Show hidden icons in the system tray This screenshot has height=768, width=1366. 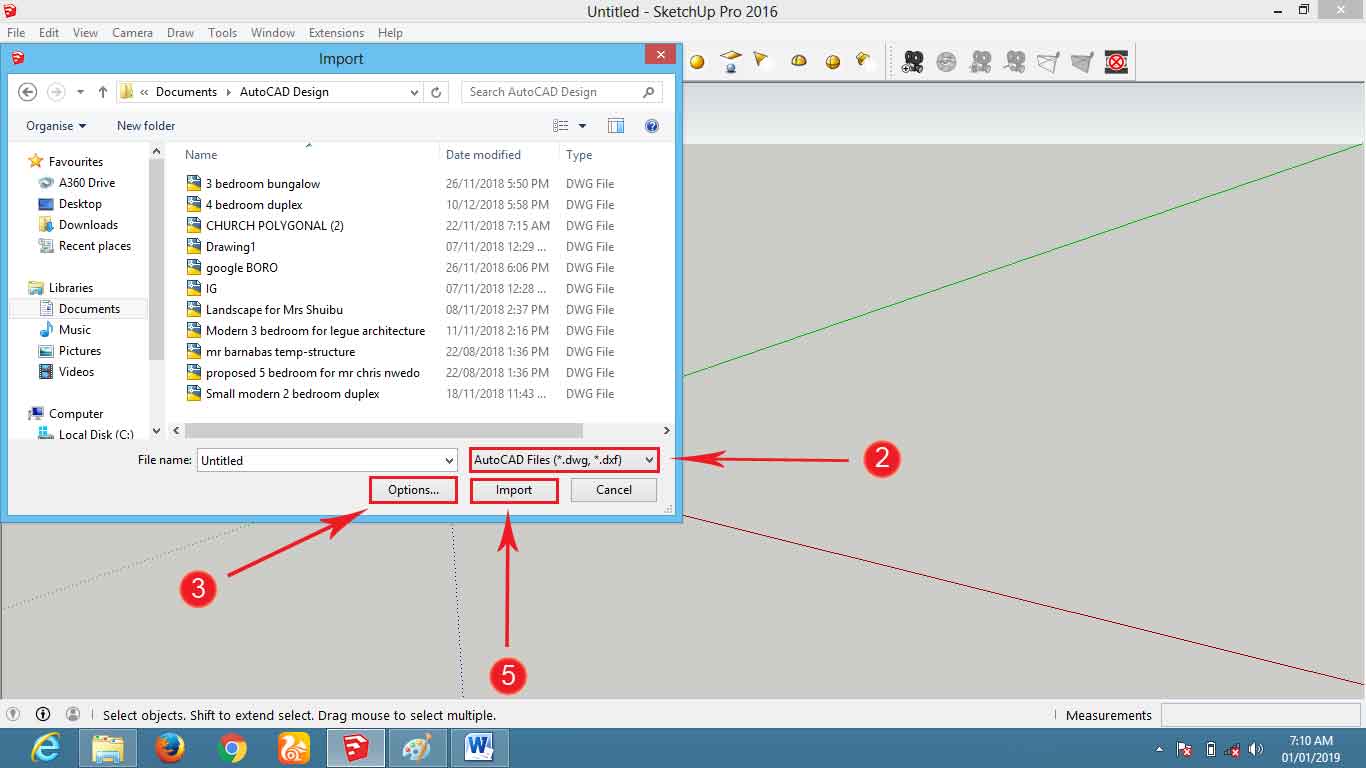1159,749
